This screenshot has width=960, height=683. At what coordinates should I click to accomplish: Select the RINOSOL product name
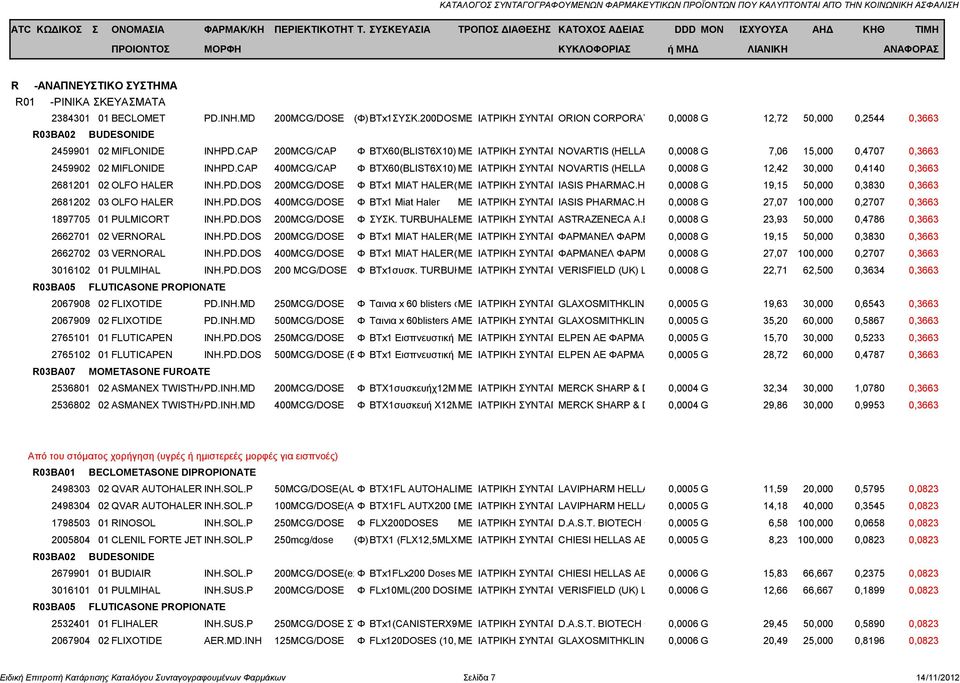(133, 523)
